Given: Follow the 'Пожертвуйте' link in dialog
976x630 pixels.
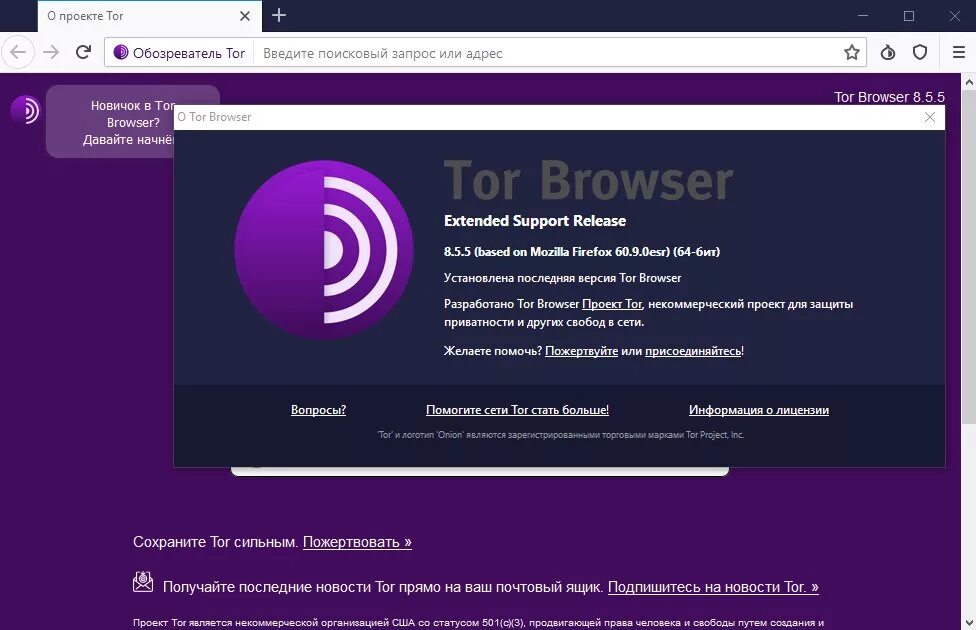Looking at the screenshot, I should [581, 351].
